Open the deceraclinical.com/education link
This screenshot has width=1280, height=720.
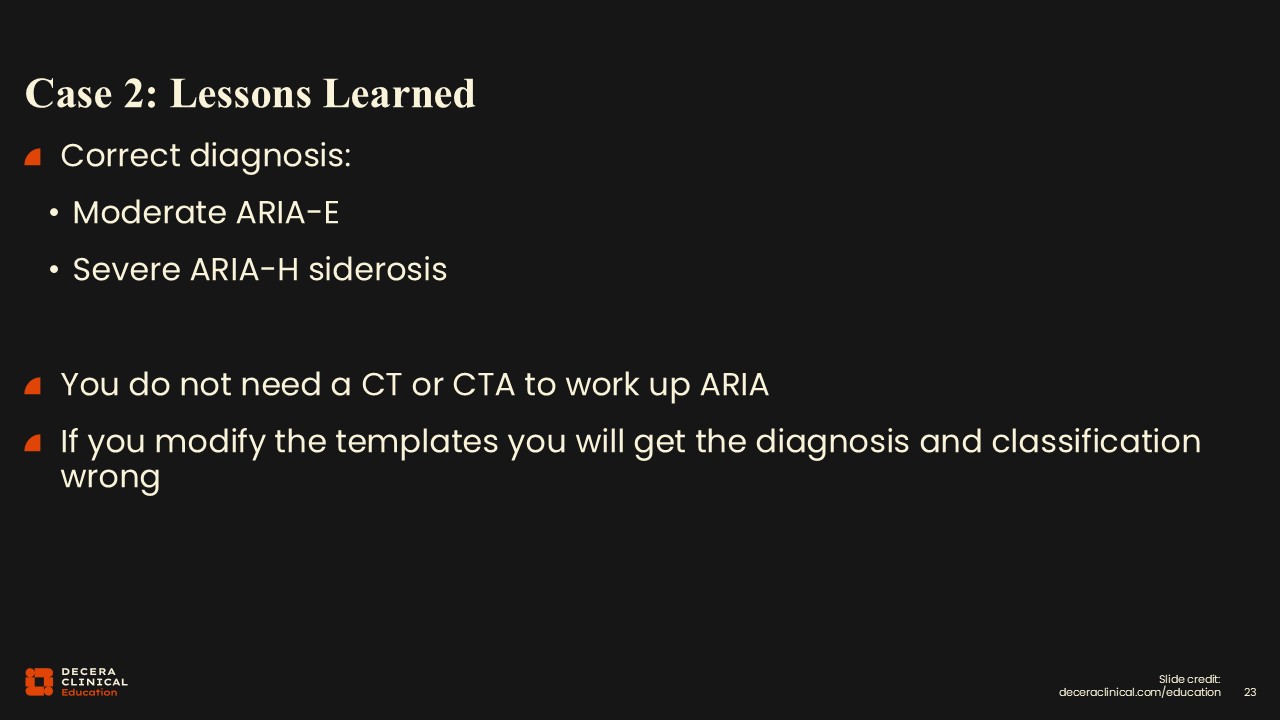pos(1139,692)
